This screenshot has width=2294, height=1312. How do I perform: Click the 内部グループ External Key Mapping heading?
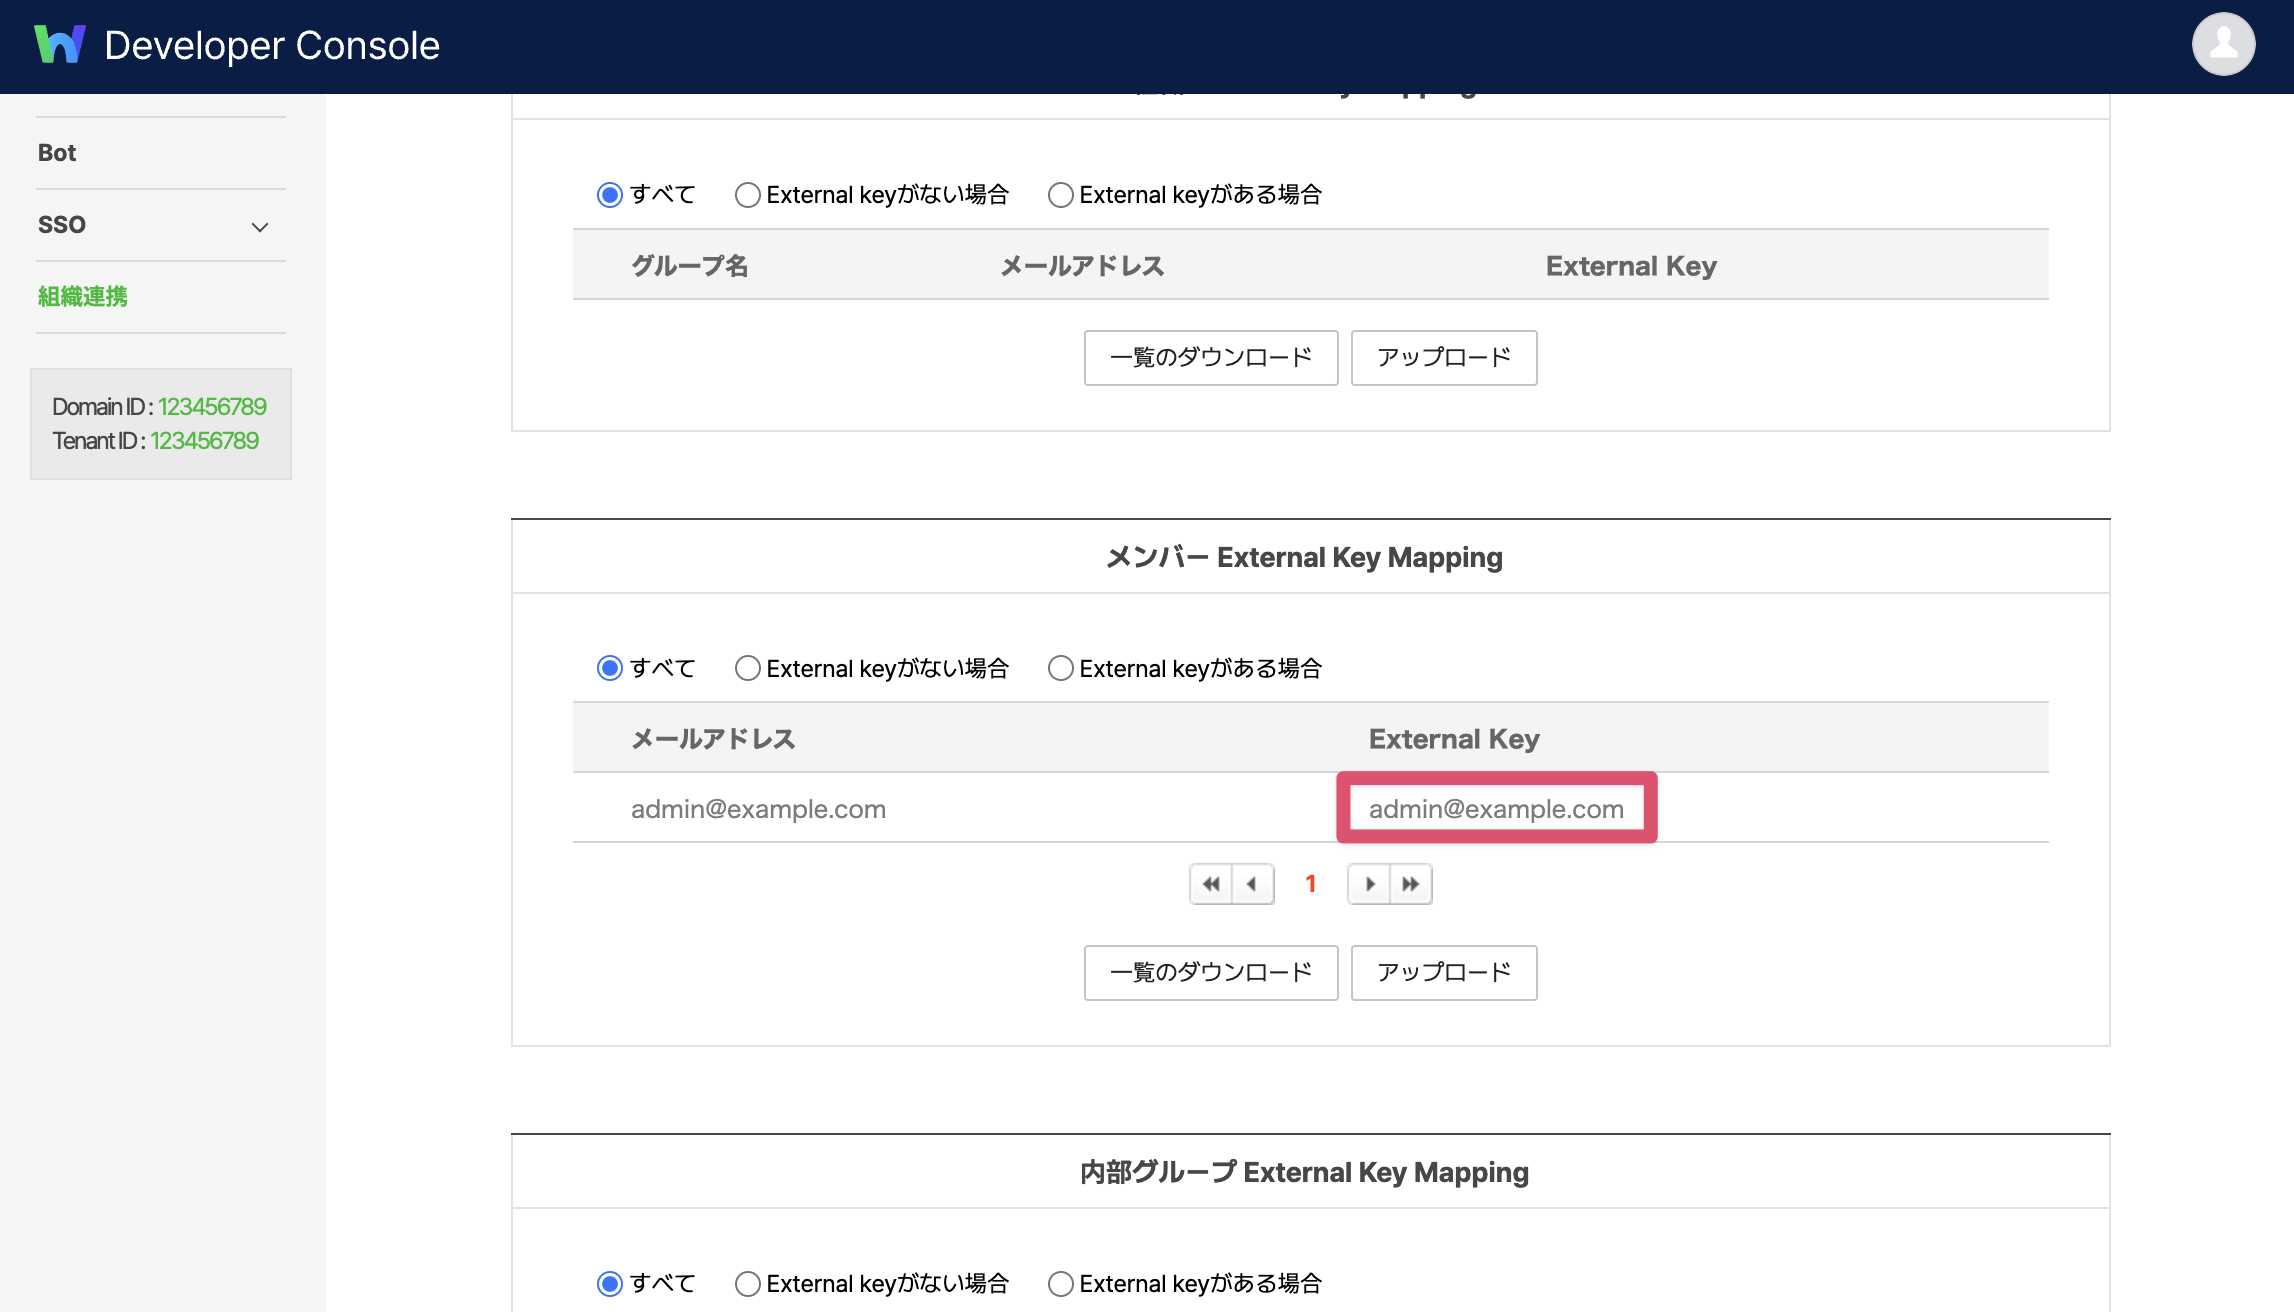coord(1304,1172)
